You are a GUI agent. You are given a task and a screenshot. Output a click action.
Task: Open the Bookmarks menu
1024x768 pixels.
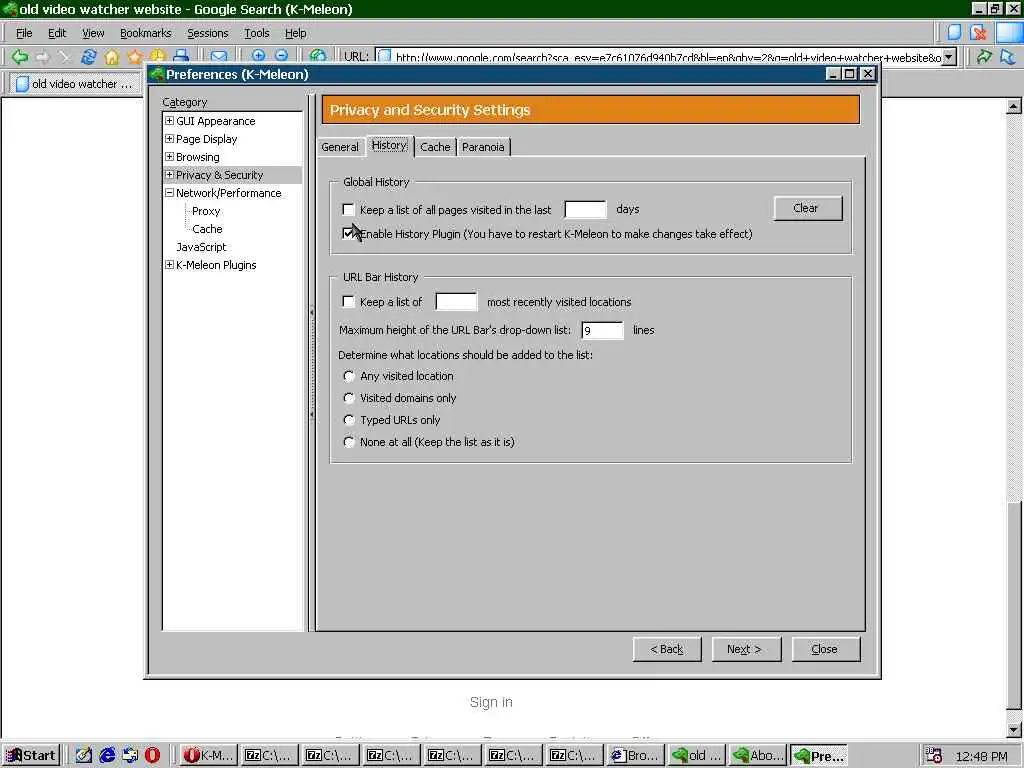[x=146, y=33]
